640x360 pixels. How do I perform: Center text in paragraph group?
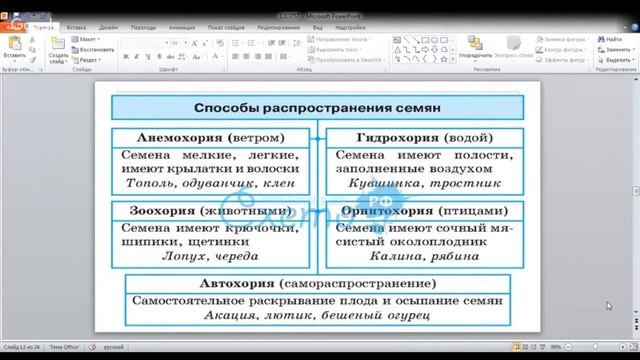coord(247,56)
